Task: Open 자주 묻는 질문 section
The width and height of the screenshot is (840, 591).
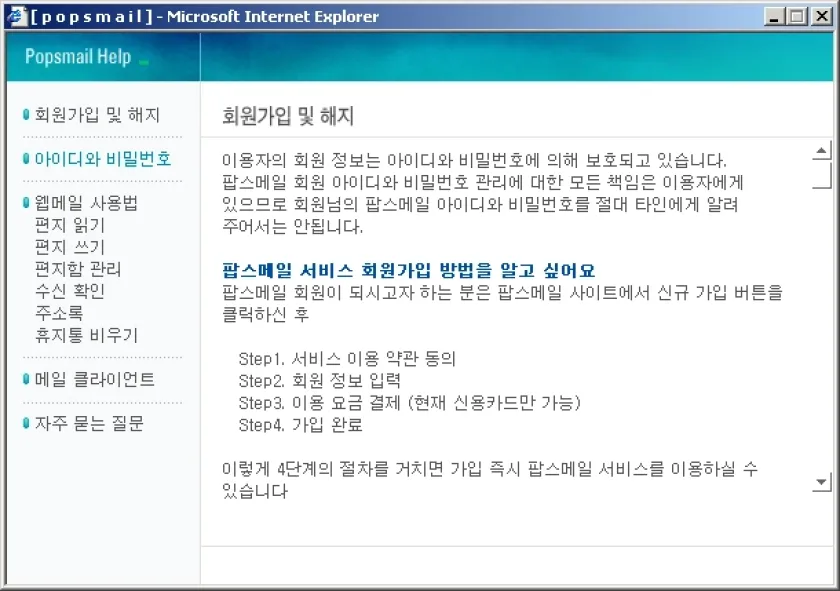Action: point(89,423)
